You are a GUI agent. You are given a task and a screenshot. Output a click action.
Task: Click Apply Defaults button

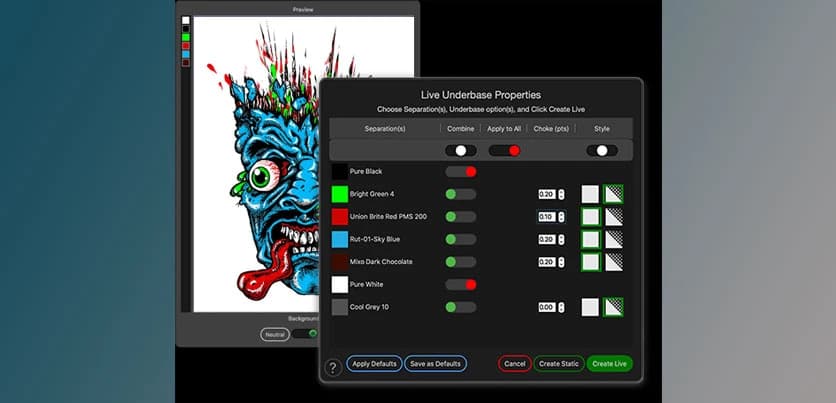point(374,364)
